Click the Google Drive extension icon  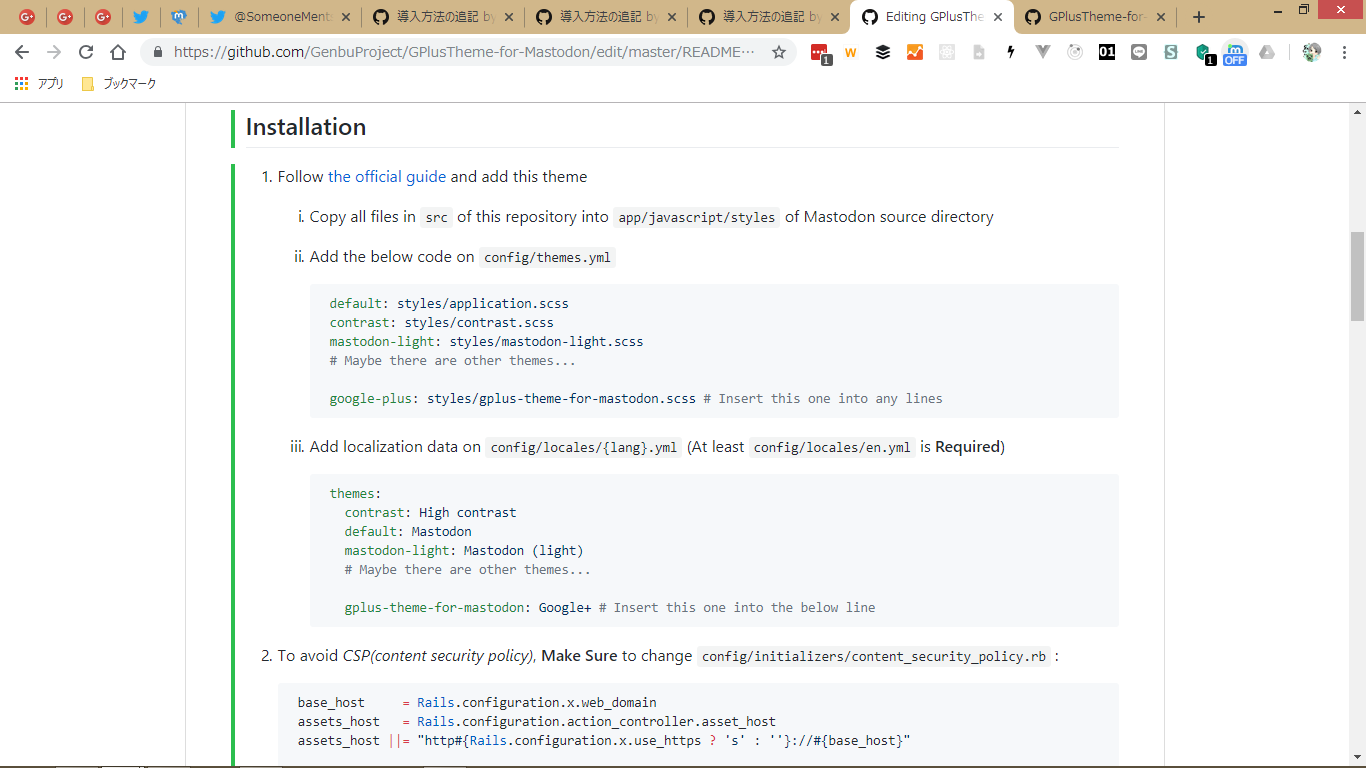pyautogui.click(x=1267, y=53)
